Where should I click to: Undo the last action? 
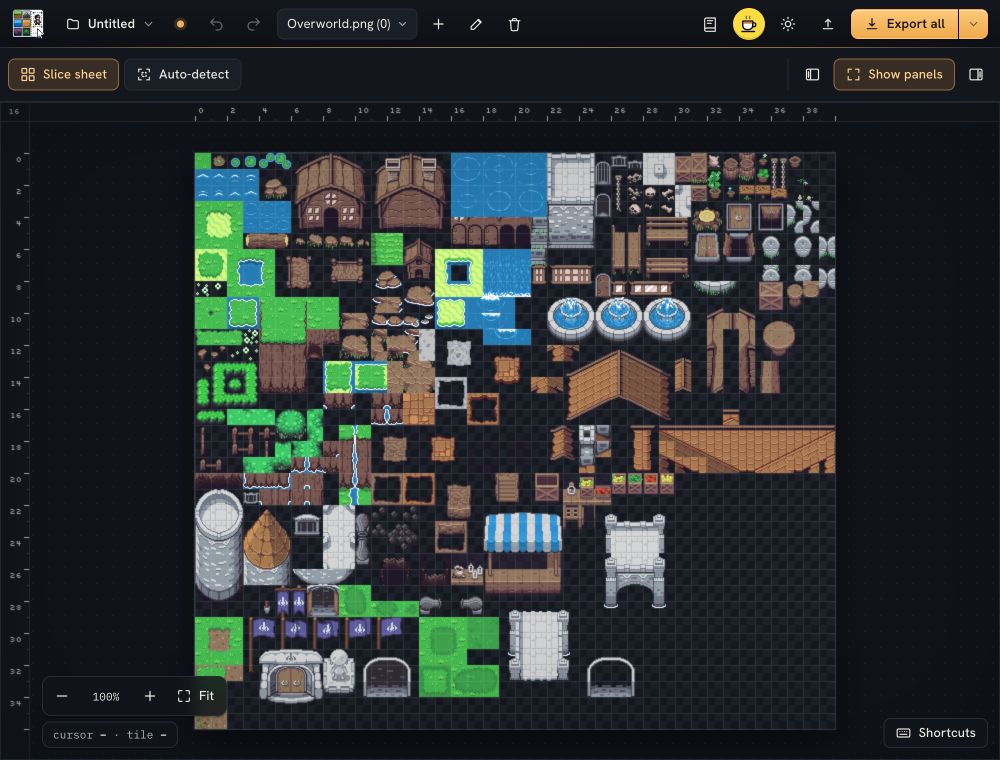pyautogui.click(x=217, y=24)
